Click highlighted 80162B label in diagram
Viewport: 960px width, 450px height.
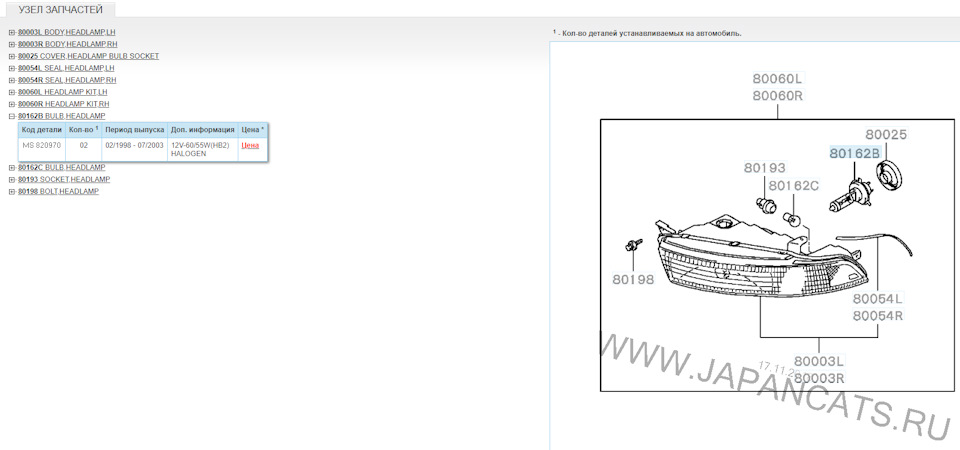[855, 153]
